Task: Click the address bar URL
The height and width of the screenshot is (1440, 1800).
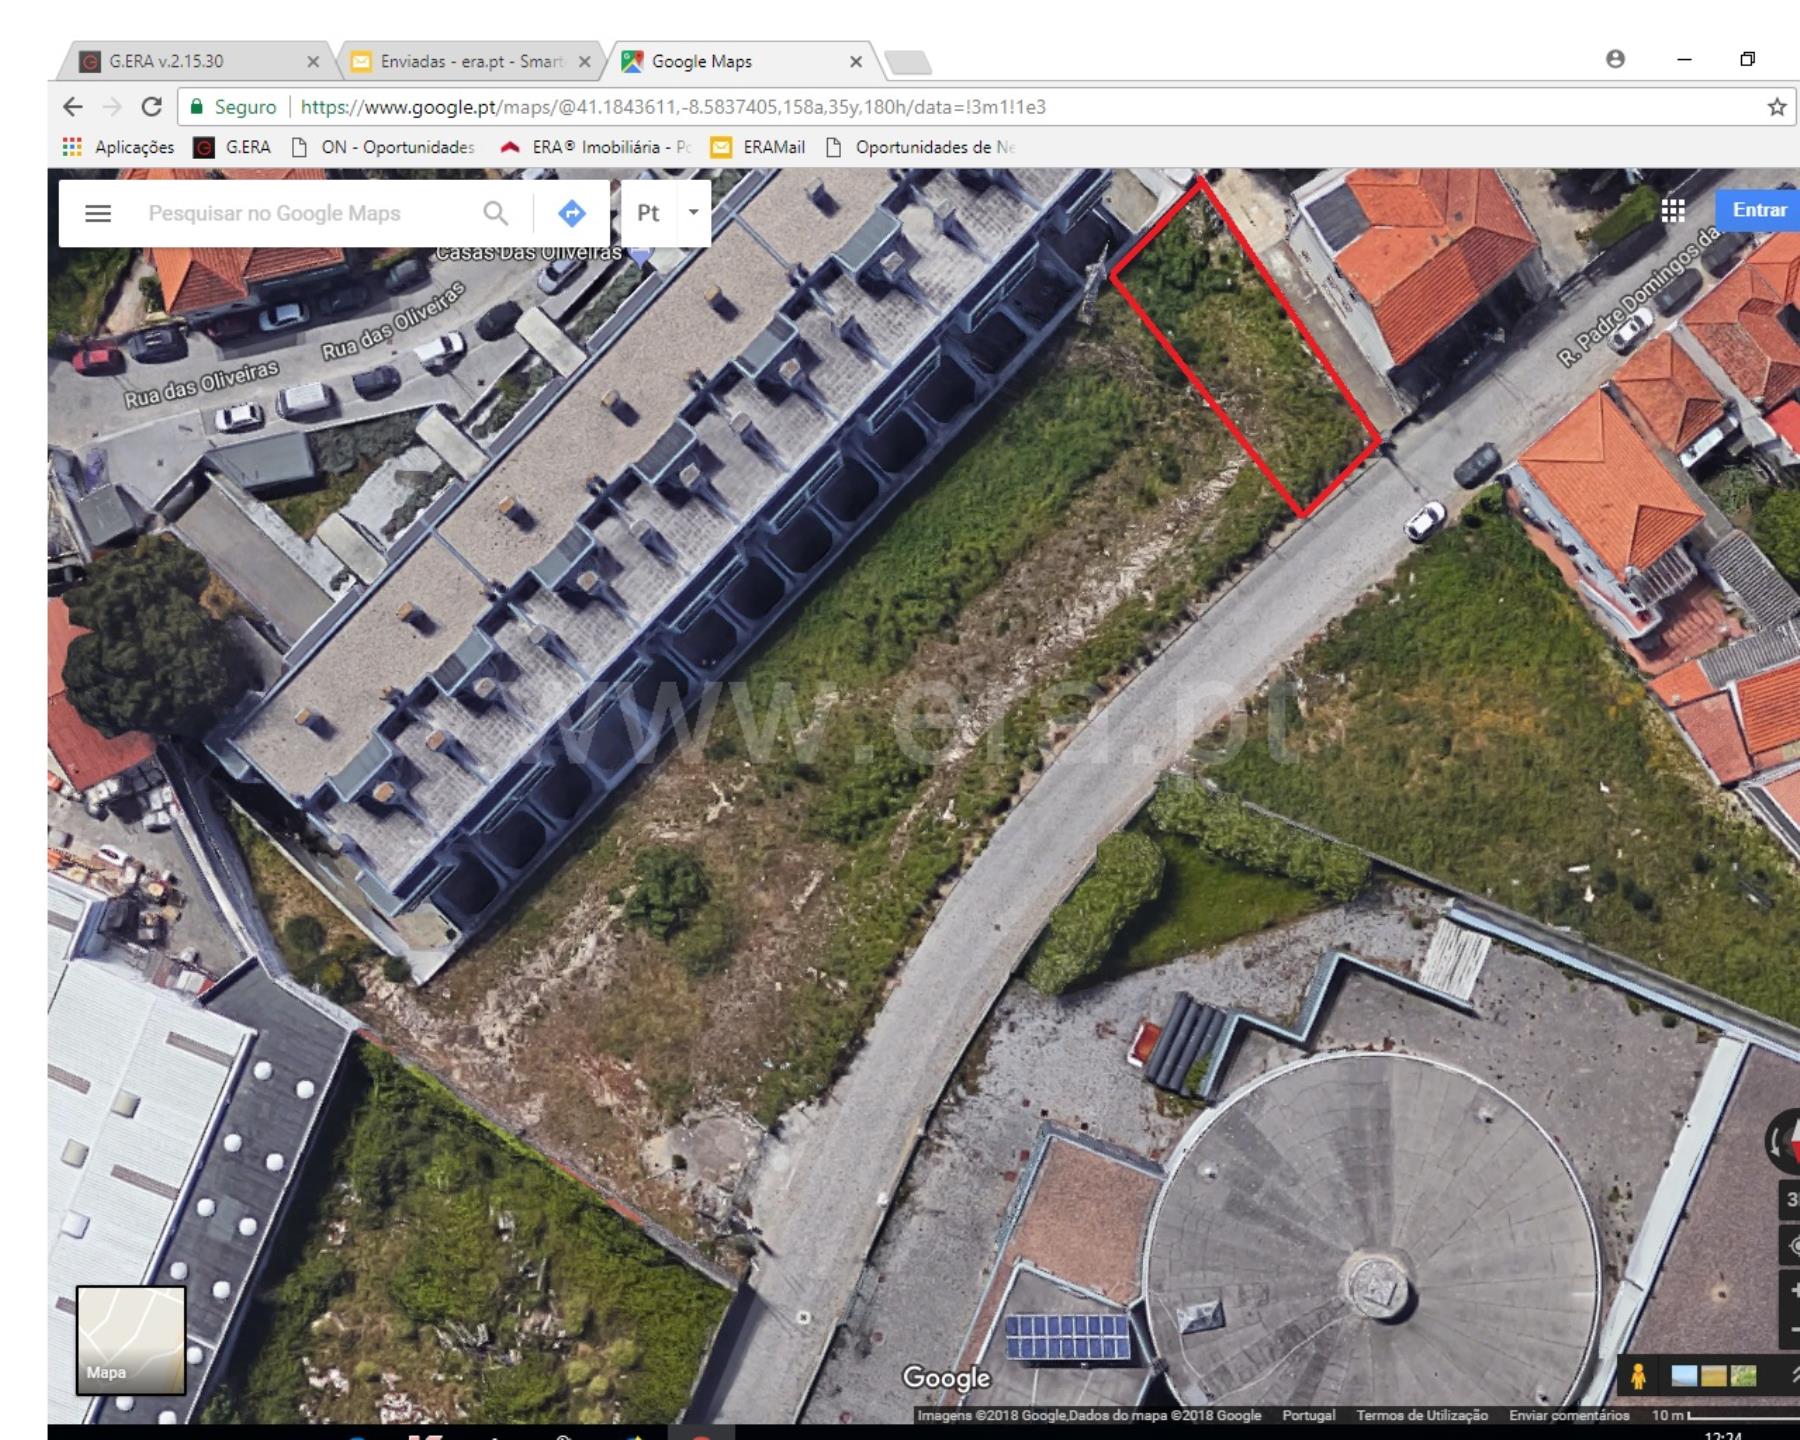Action: [673, 106]
